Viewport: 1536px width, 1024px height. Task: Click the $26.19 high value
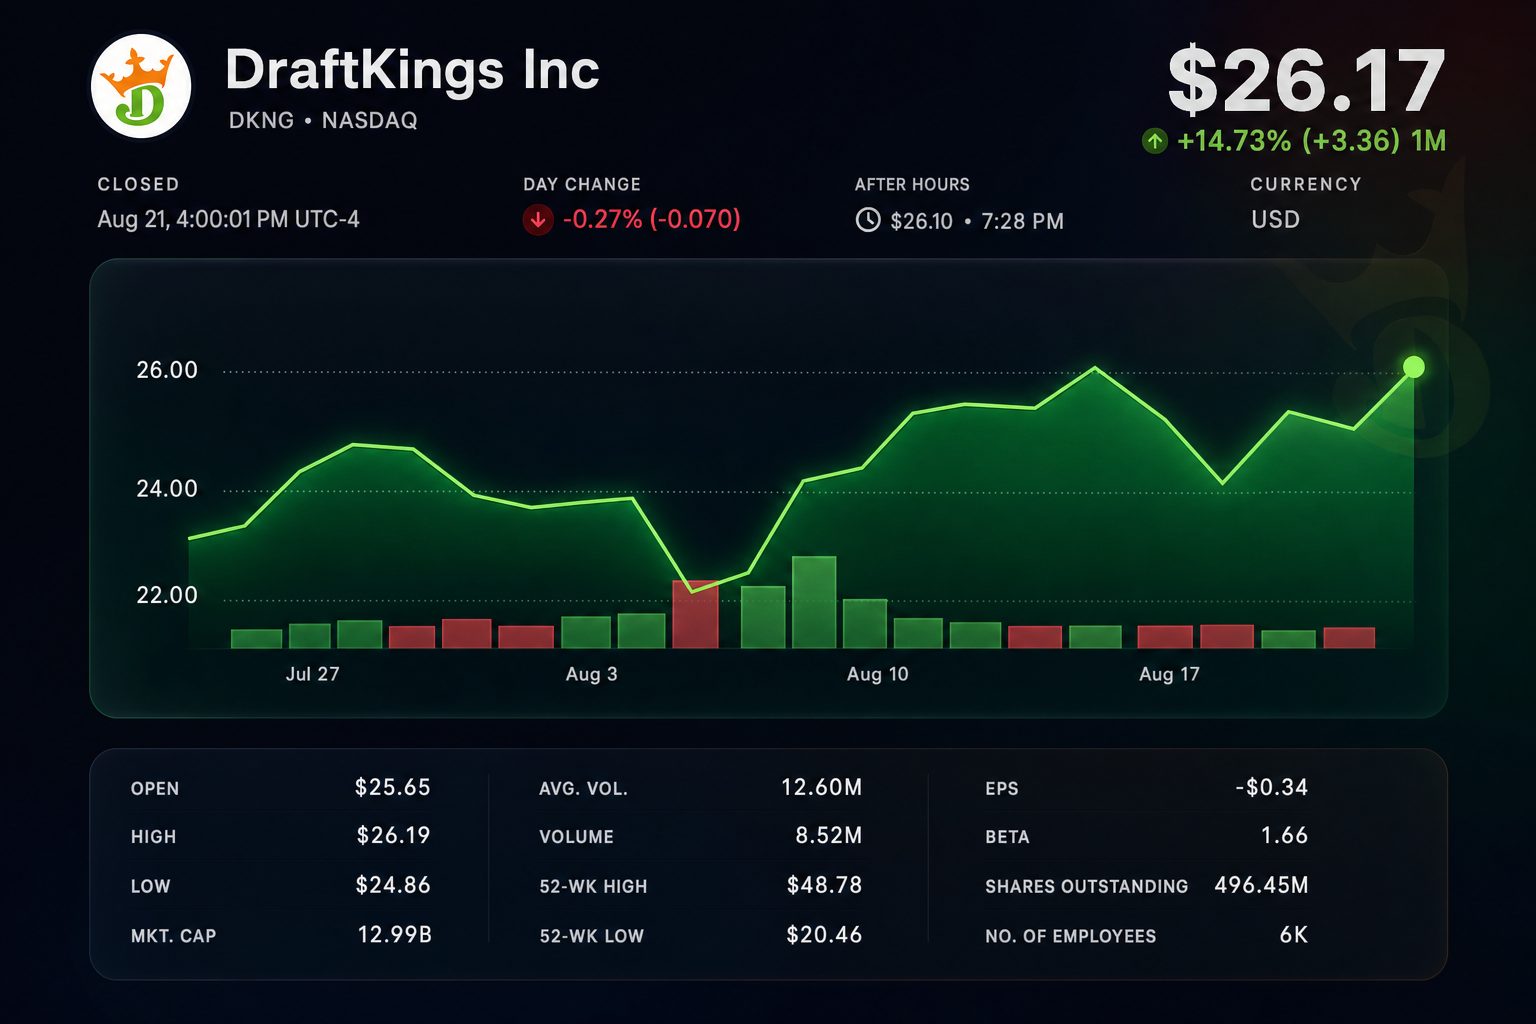(393, 835)
